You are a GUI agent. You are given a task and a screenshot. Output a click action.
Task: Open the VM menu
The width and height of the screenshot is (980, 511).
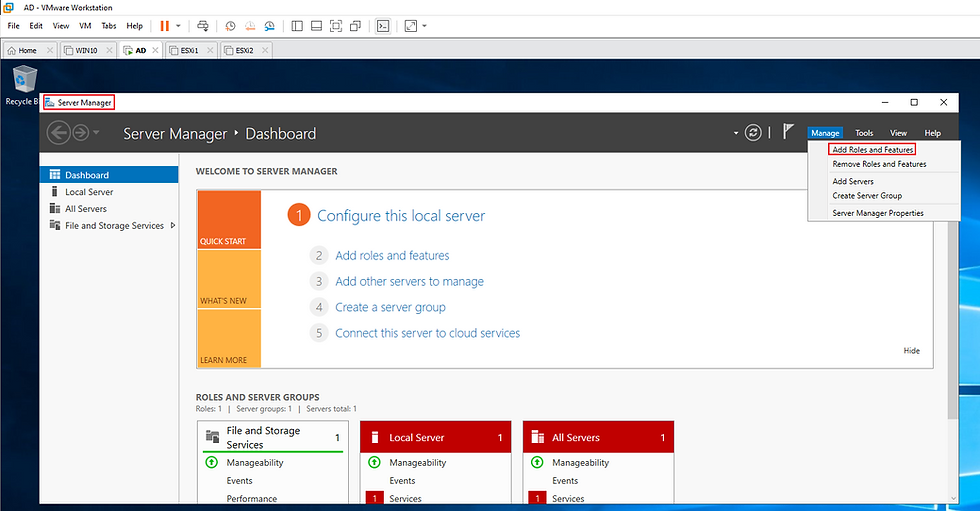pyautogui.click(x=85, y=26)
